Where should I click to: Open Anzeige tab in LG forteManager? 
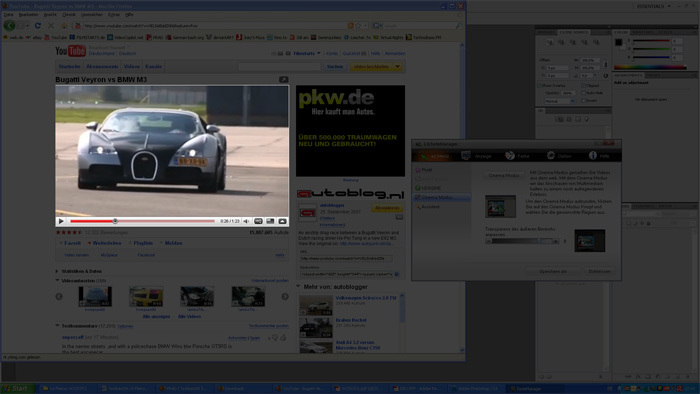point(476,156)
